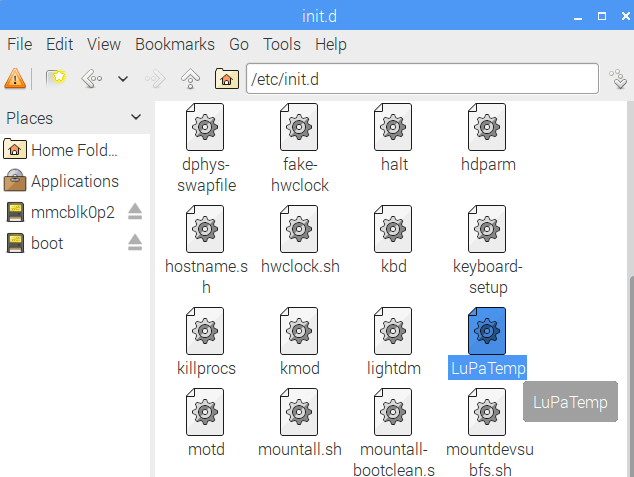Screen dimensions: 634x477
Task: Click the 'kmod' file name label
Action: pos(300,368)
